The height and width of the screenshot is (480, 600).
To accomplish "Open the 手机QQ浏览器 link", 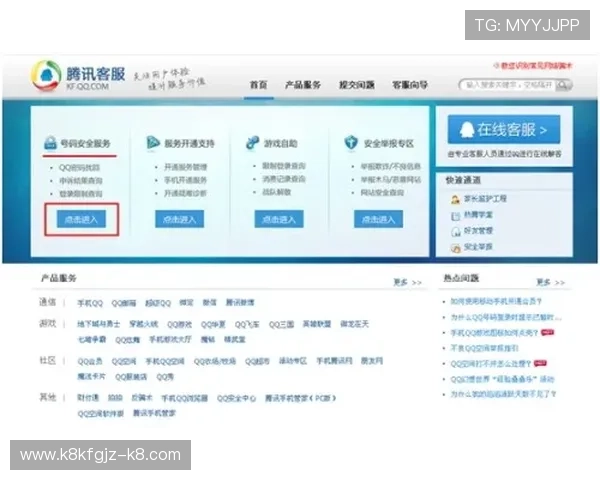I will pyautogui.click(x=184, y=398).
